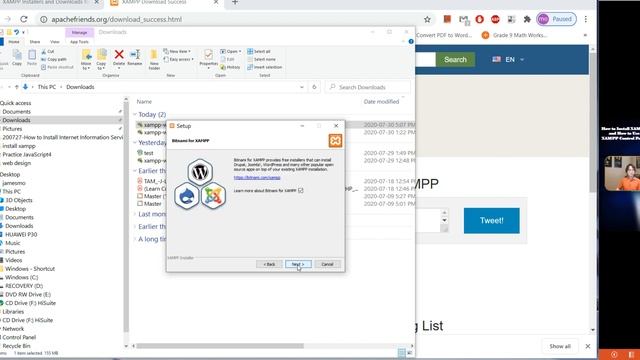This screenshot has width=640, height=360.
Task: Click Copy path in the Clipboard group
Action: point(54,59)
